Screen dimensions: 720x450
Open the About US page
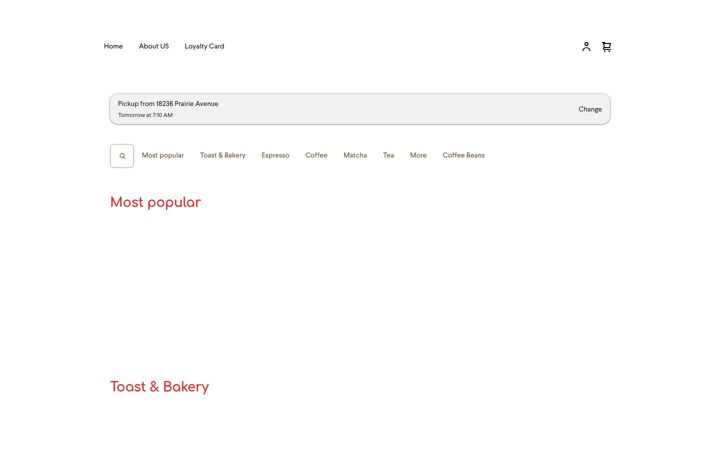coord(154,46)
